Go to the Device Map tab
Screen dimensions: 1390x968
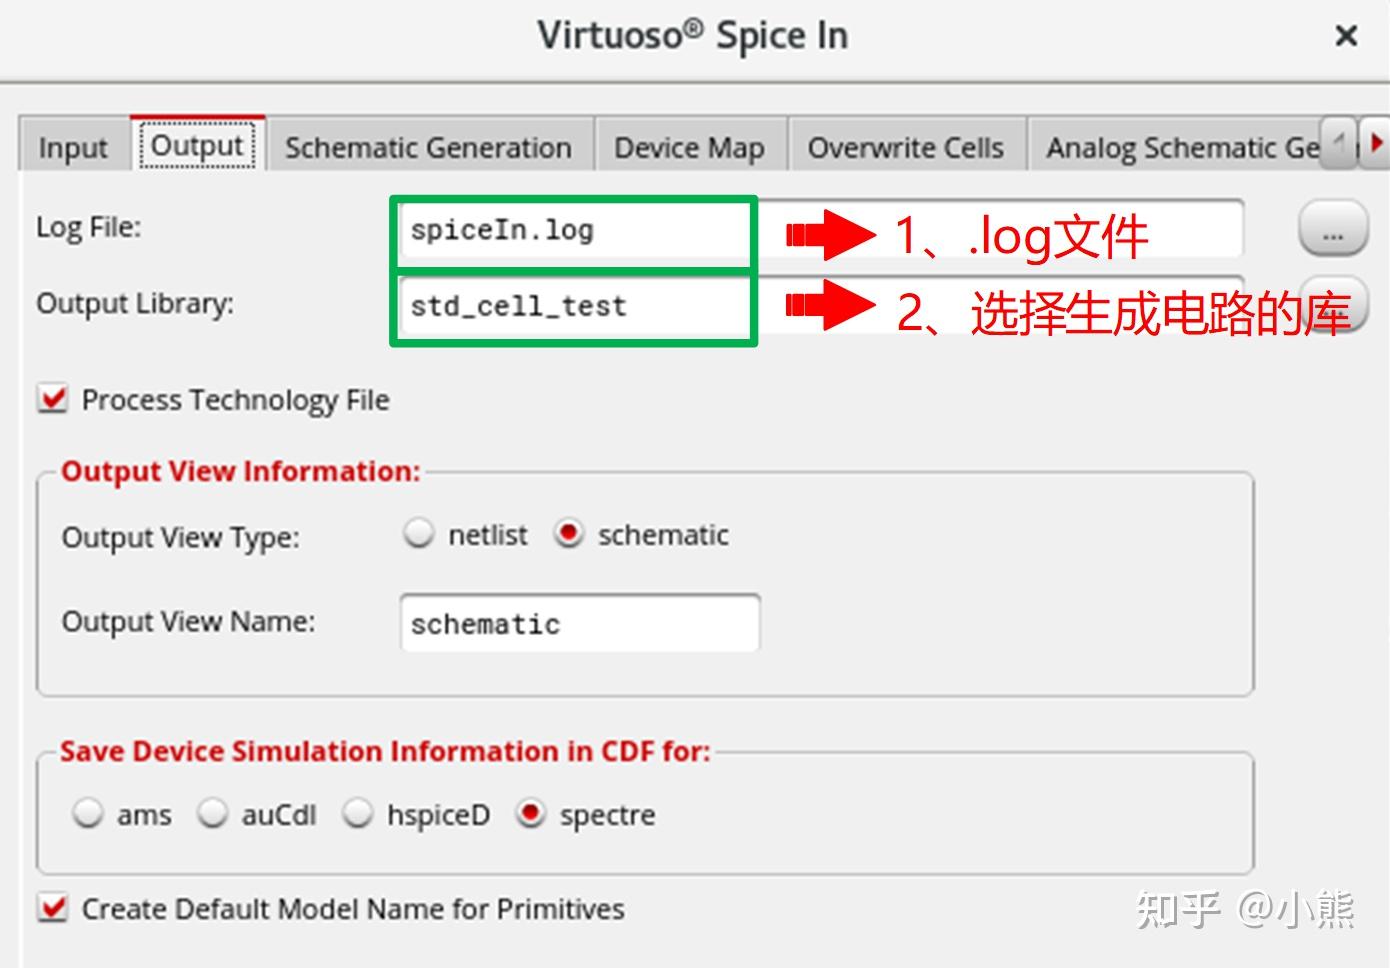click(x=689, y=146)
